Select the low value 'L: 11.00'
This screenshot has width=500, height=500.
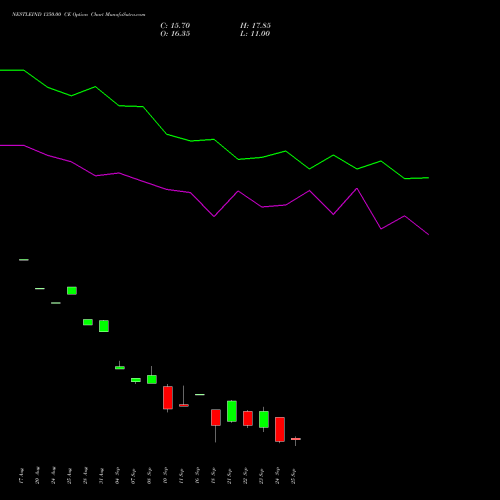(x=255, y=34)
